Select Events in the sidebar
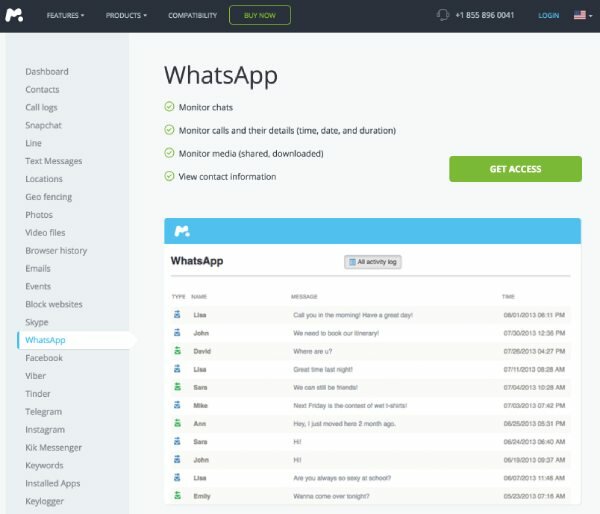Screen dimensions: 600x514 (38, 286)
